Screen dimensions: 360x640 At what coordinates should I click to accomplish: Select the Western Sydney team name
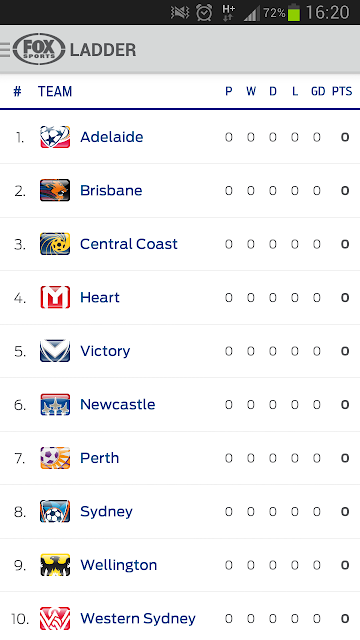(x=138, y=619)
